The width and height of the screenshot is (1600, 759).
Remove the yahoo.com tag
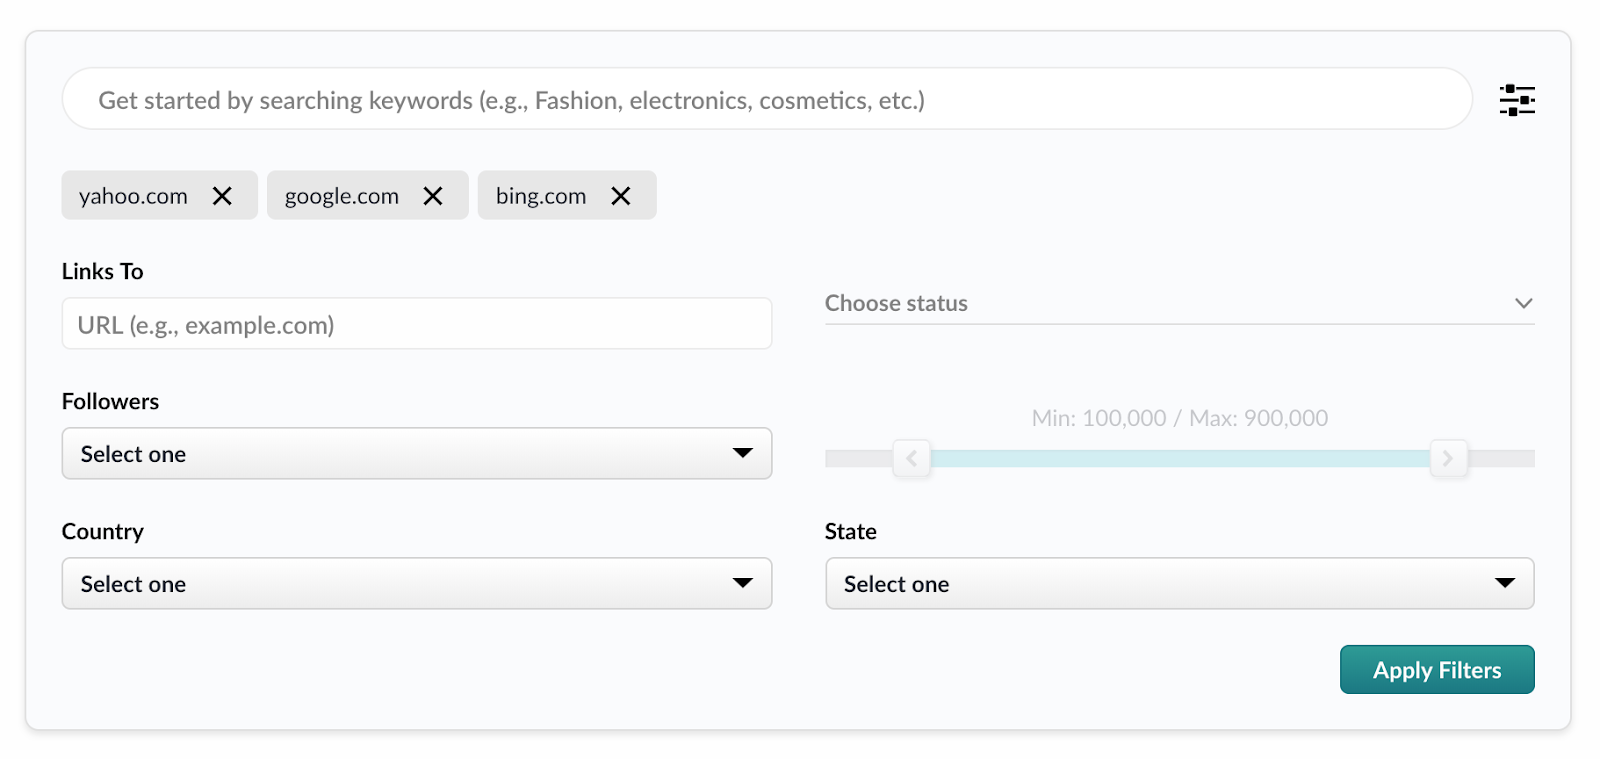pos(222,196)
